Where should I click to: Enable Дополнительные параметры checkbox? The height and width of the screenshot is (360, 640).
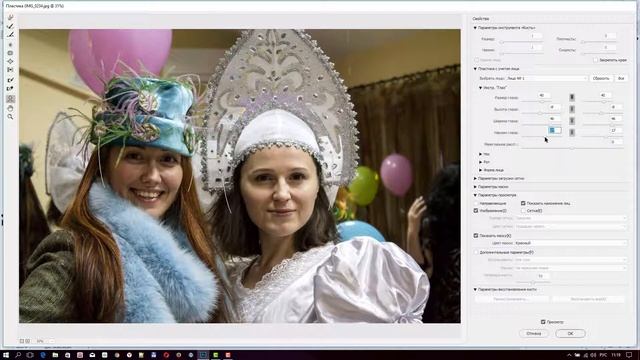[476, 252]
